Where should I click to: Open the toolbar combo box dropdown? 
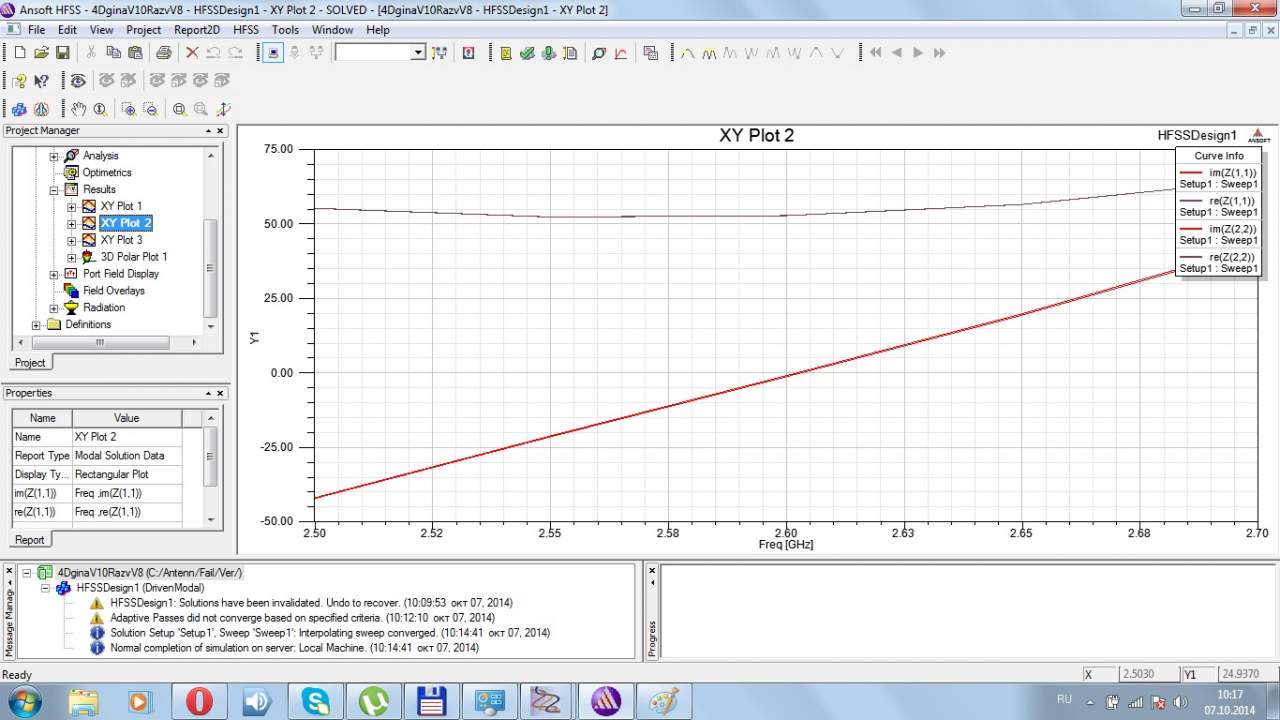click(418, 53)
